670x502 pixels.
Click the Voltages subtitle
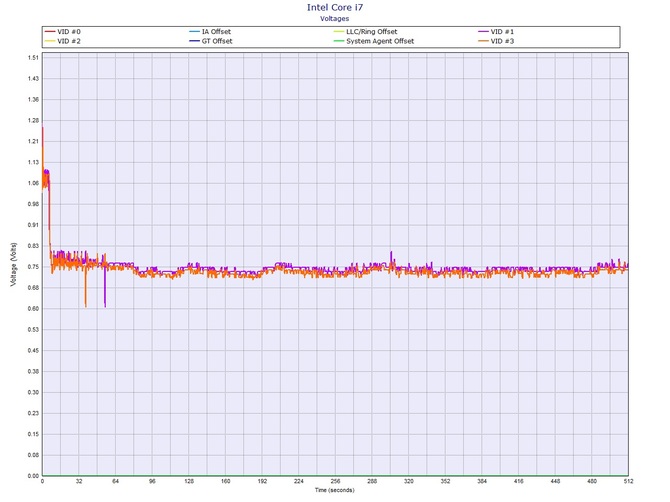click(x=335, y=19)
